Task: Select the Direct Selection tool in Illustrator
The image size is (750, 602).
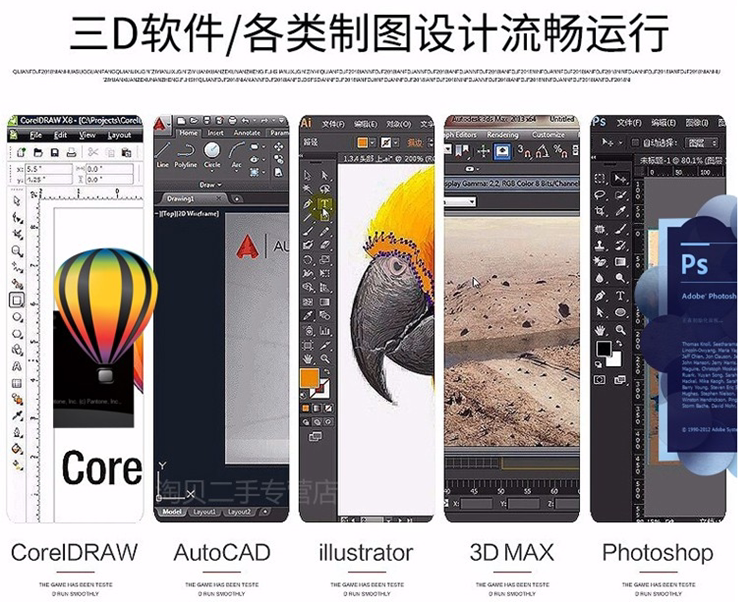Action: (325, 175)
